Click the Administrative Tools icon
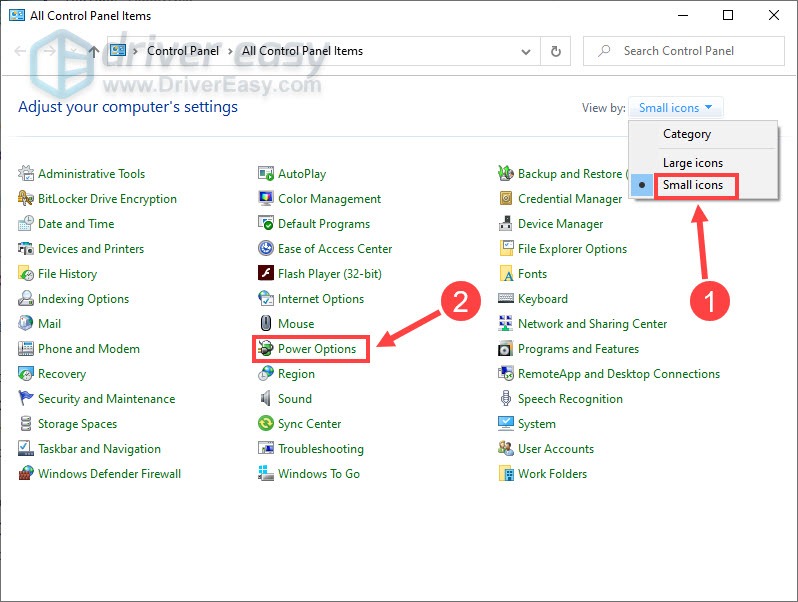The height and width of the screenshot is (602, 798). point(26,174)
